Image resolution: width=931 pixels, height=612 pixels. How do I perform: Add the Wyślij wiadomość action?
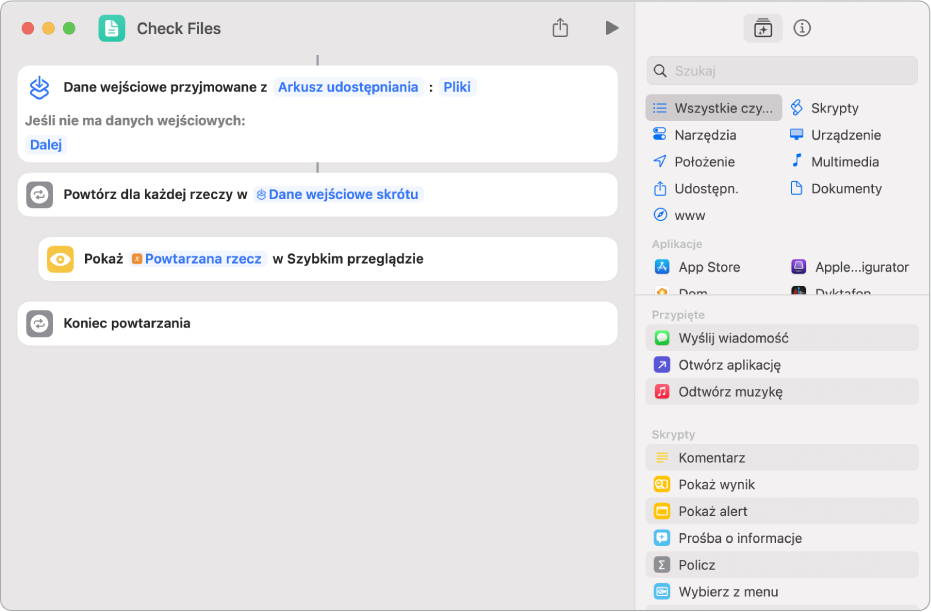click(733, 338)
